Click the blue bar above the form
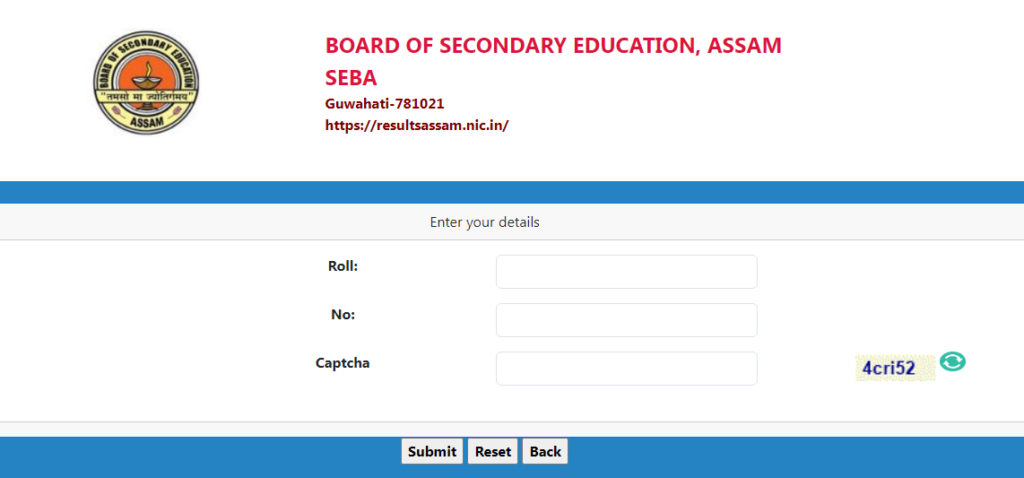Viewport: 1024px width, 478px height. (x=512, y=192)
